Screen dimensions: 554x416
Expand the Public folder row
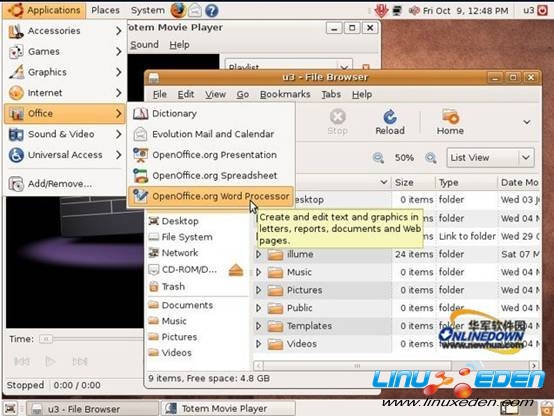point(259,308)
